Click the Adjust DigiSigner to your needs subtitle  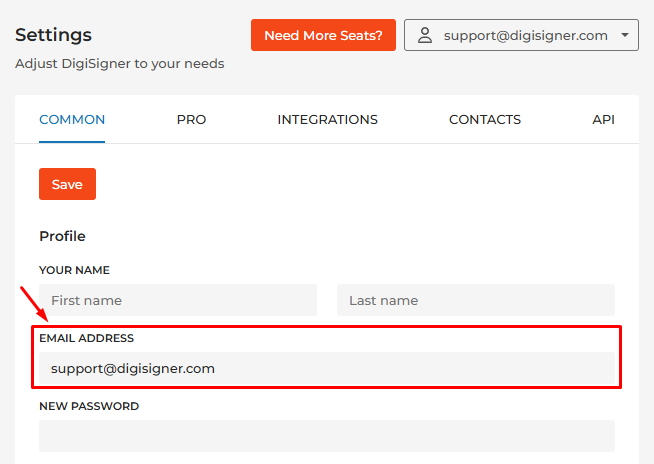(x=119, y=64)
